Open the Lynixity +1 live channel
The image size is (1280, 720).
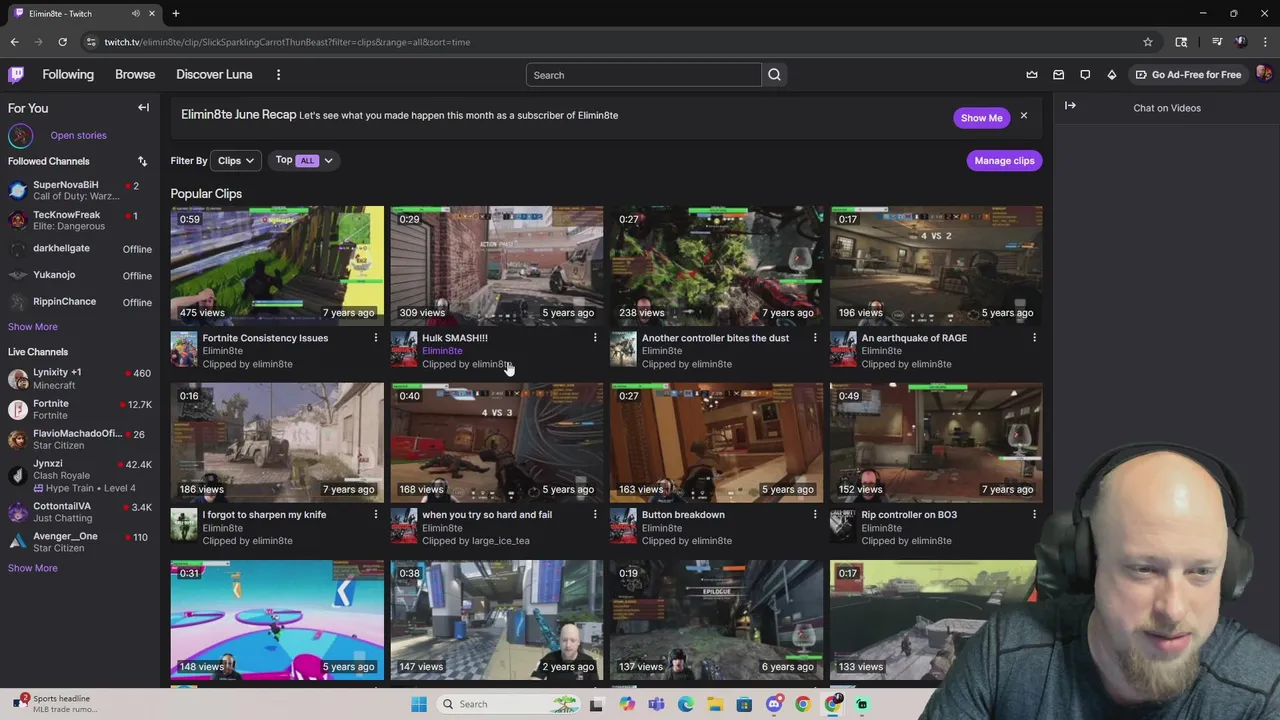(79, 378)
